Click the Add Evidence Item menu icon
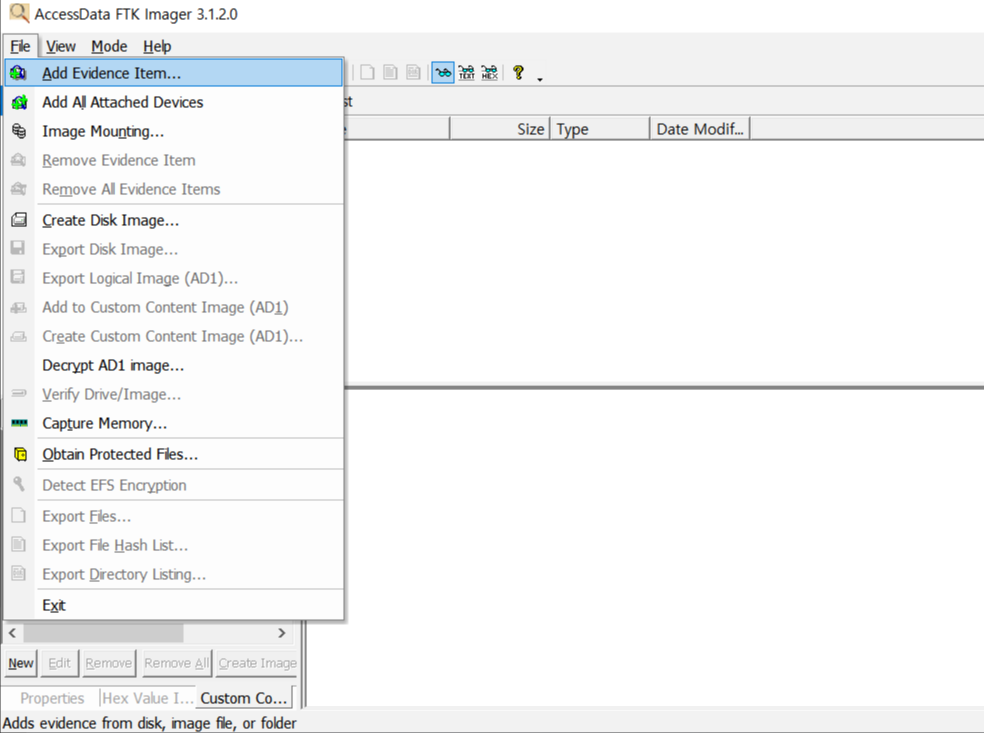Image resolution: width=984 pixels, height=733 pixels. point(19,73)
